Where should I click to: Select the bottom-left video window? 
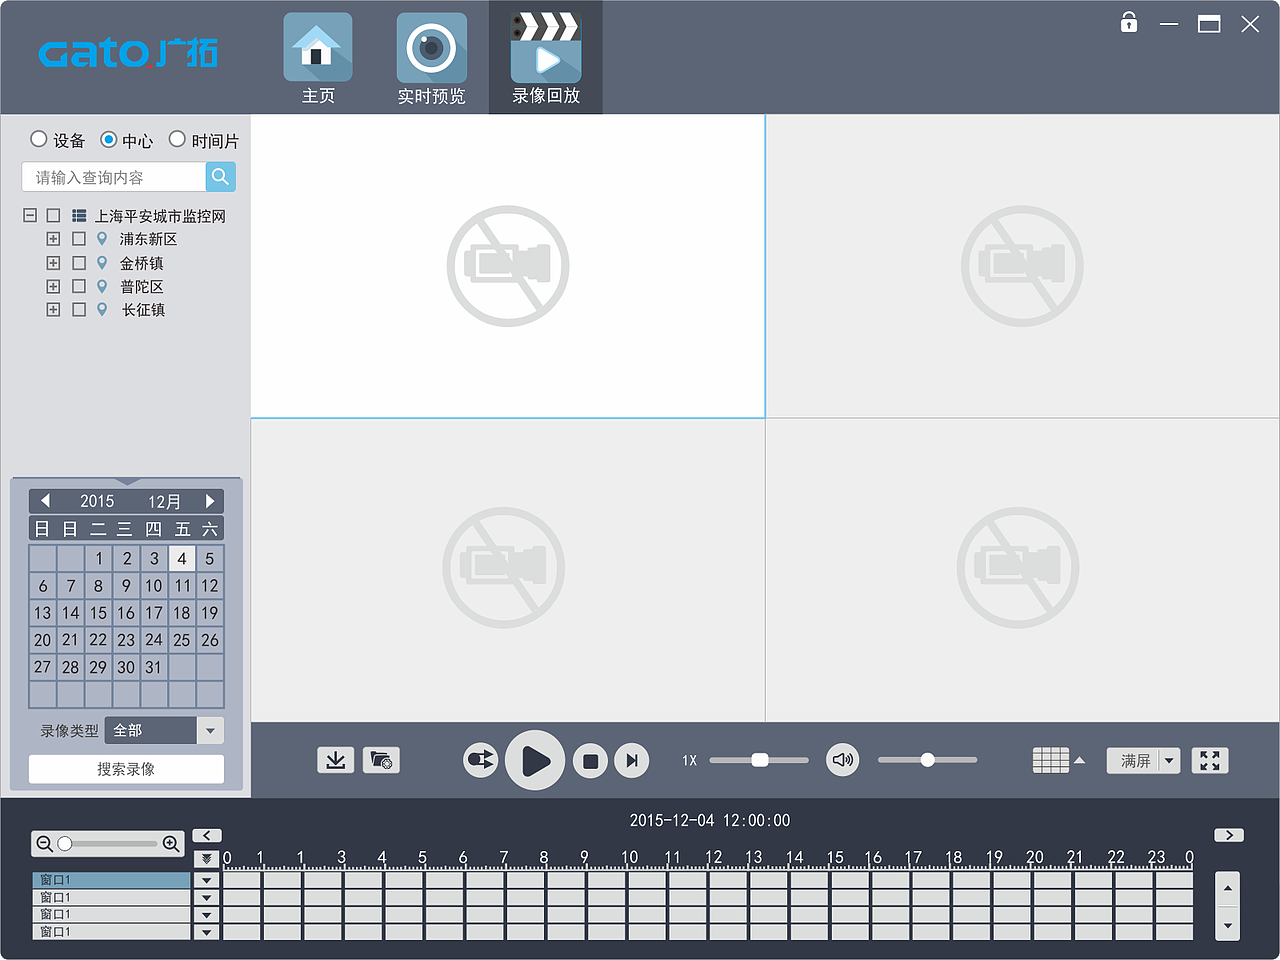click(508, 570)
